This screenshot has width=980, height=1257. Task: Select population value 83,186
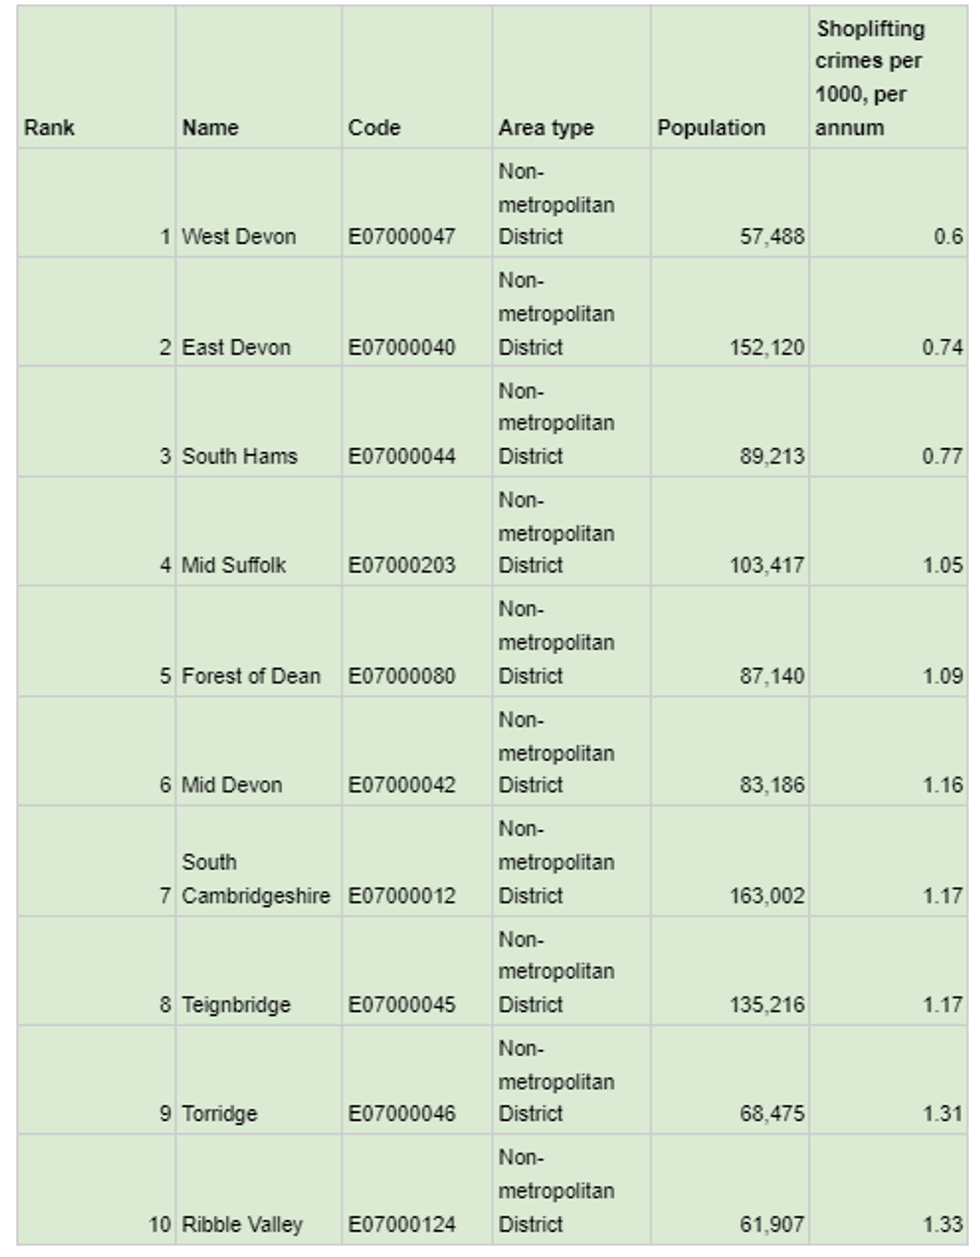[772, 785]
